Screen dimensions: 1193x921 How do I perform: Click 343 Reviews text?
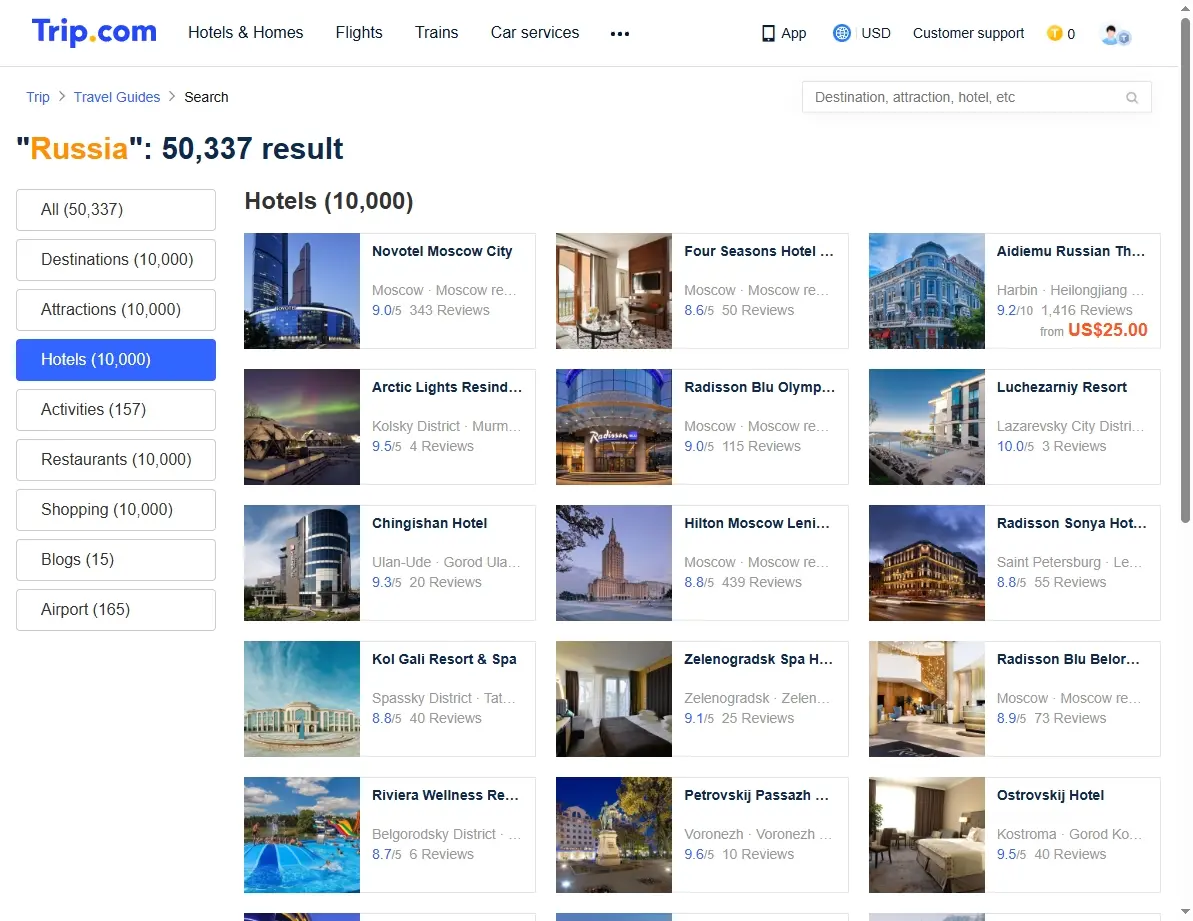point(450,310)
